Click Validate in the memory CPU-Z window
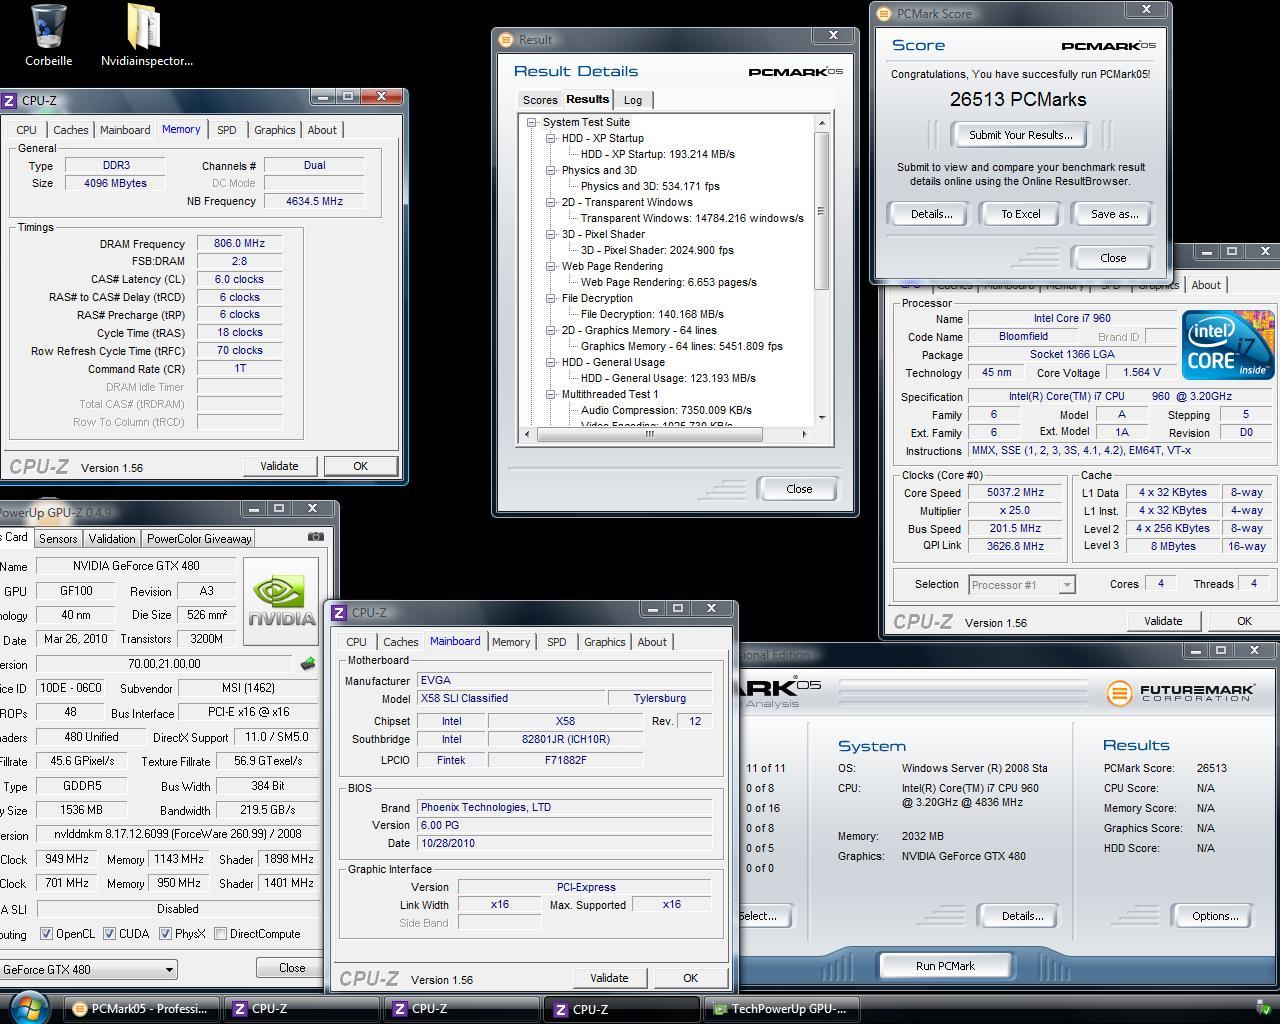Screen dimensions: 1280x1024 279,466
